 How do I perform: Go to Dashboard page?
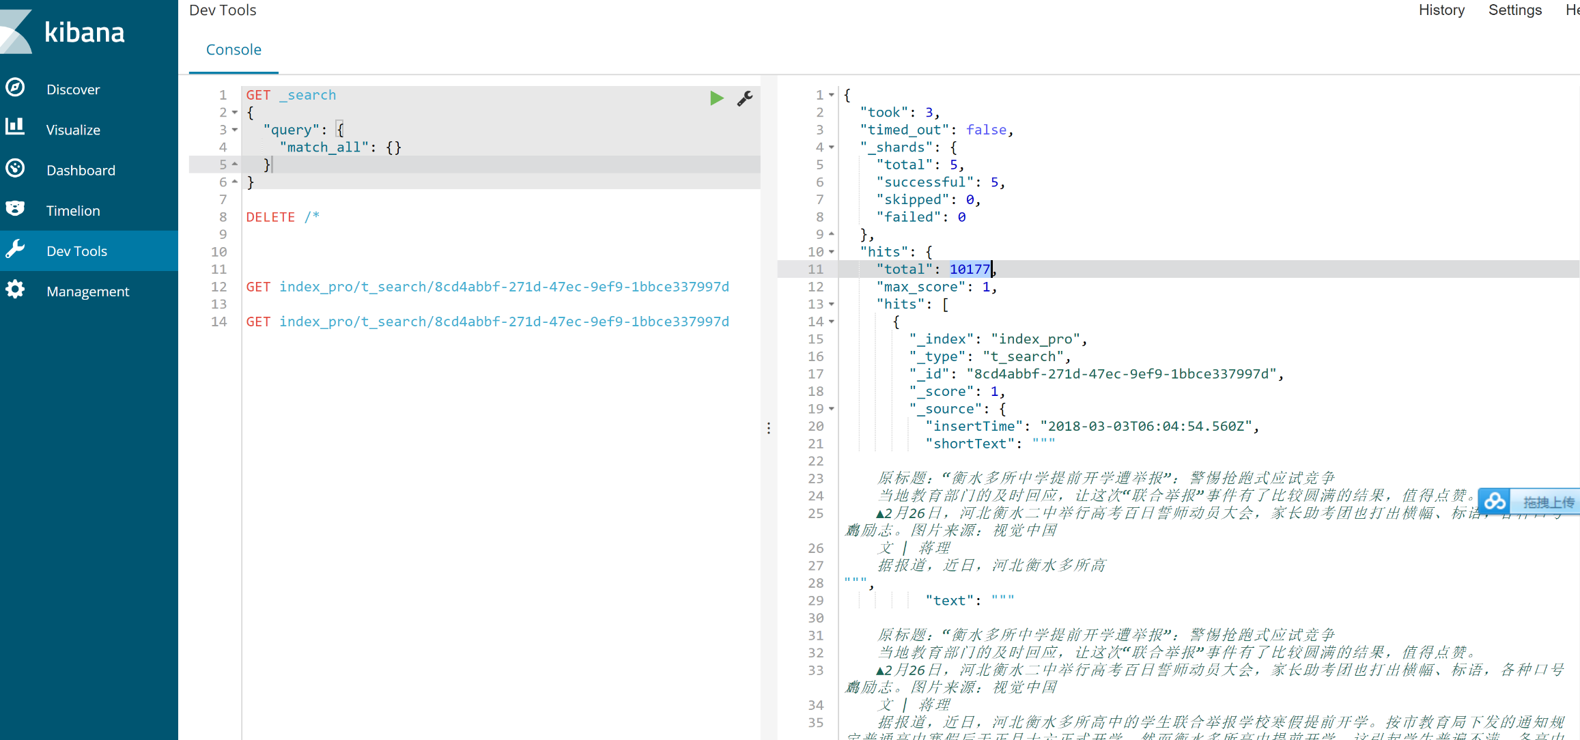pyautogui.click(x=81, y=170)
